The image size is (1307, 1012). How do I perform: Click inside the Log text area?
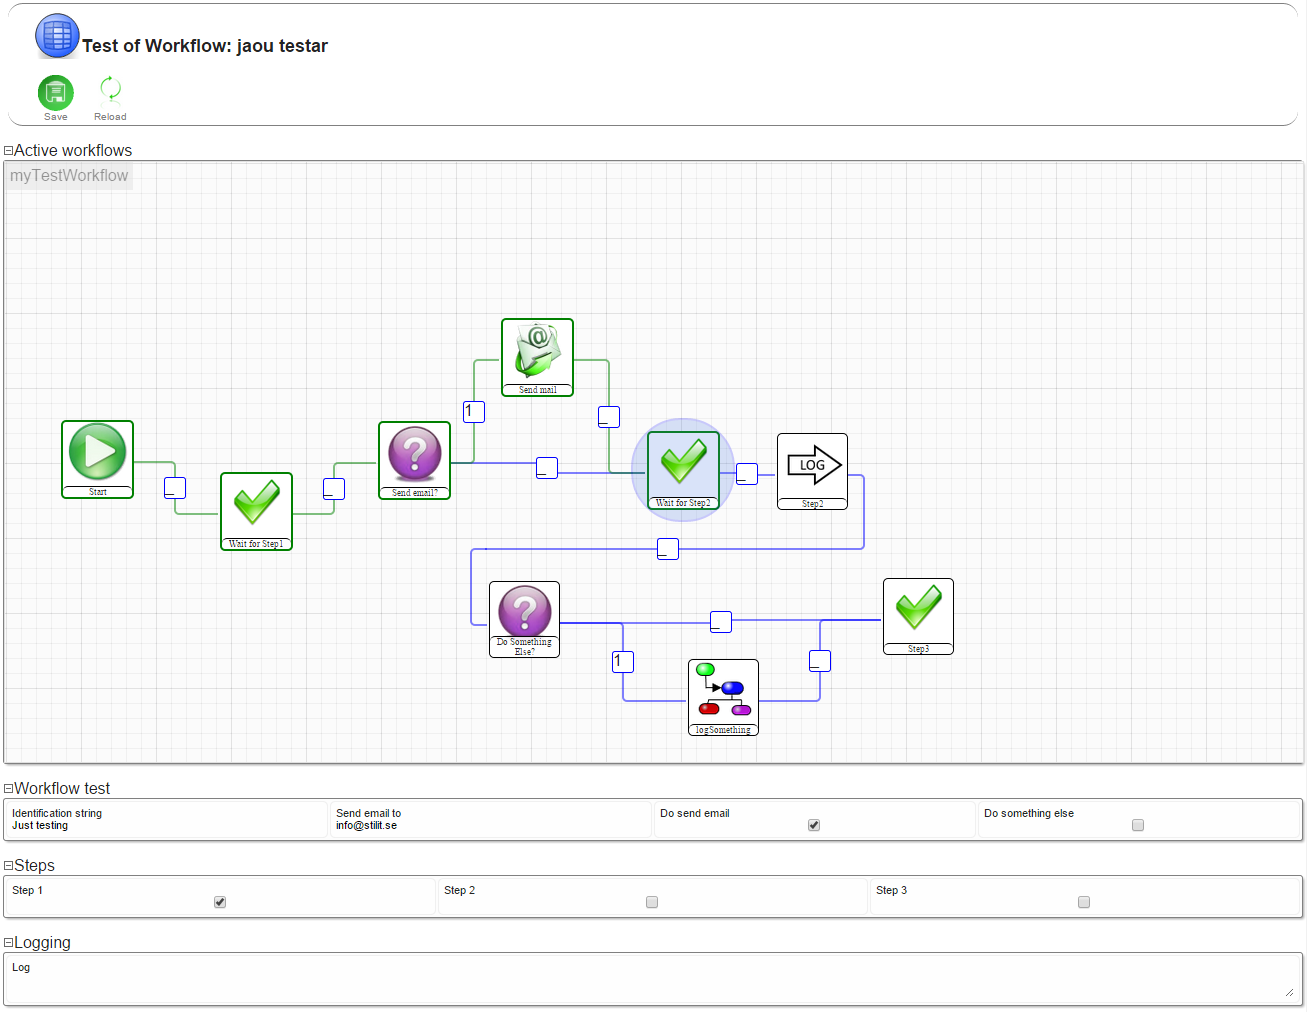(x=650, y=980)
